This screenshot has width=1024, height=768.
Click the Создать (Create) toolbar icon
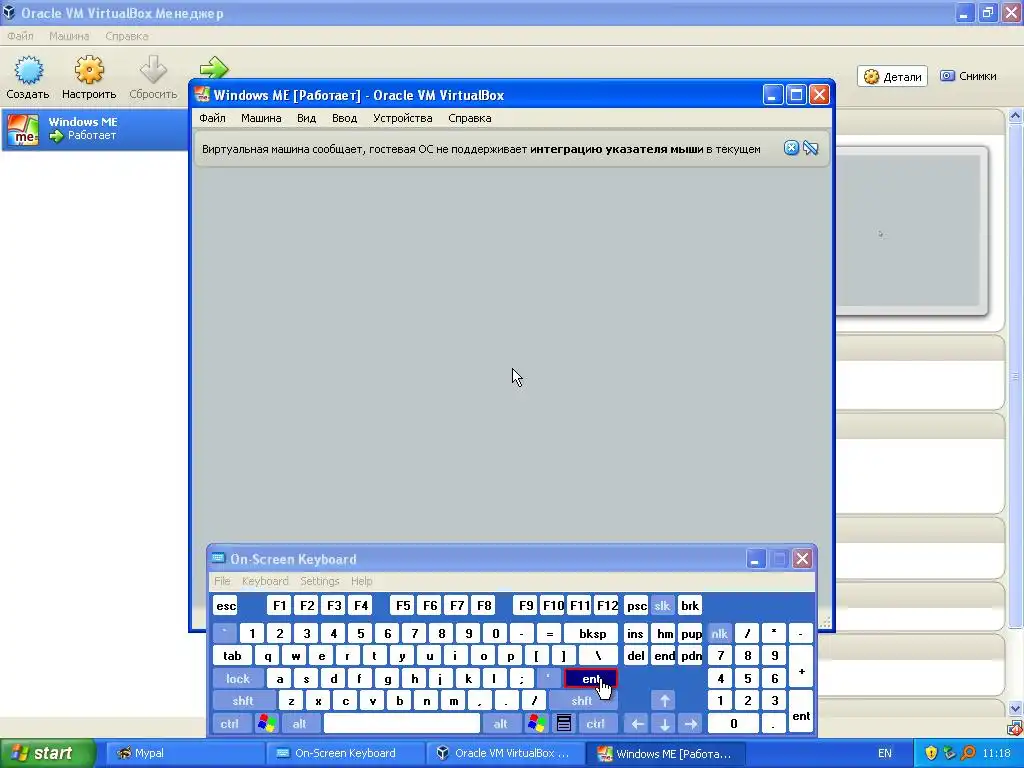[x=28, y=71]
